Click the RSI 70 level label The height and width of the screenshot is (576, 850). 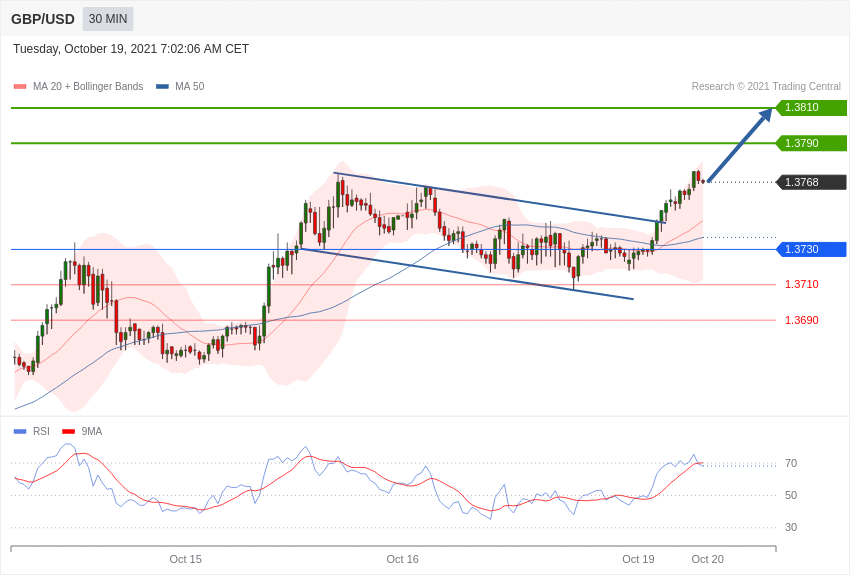click(x=791, y=463)
